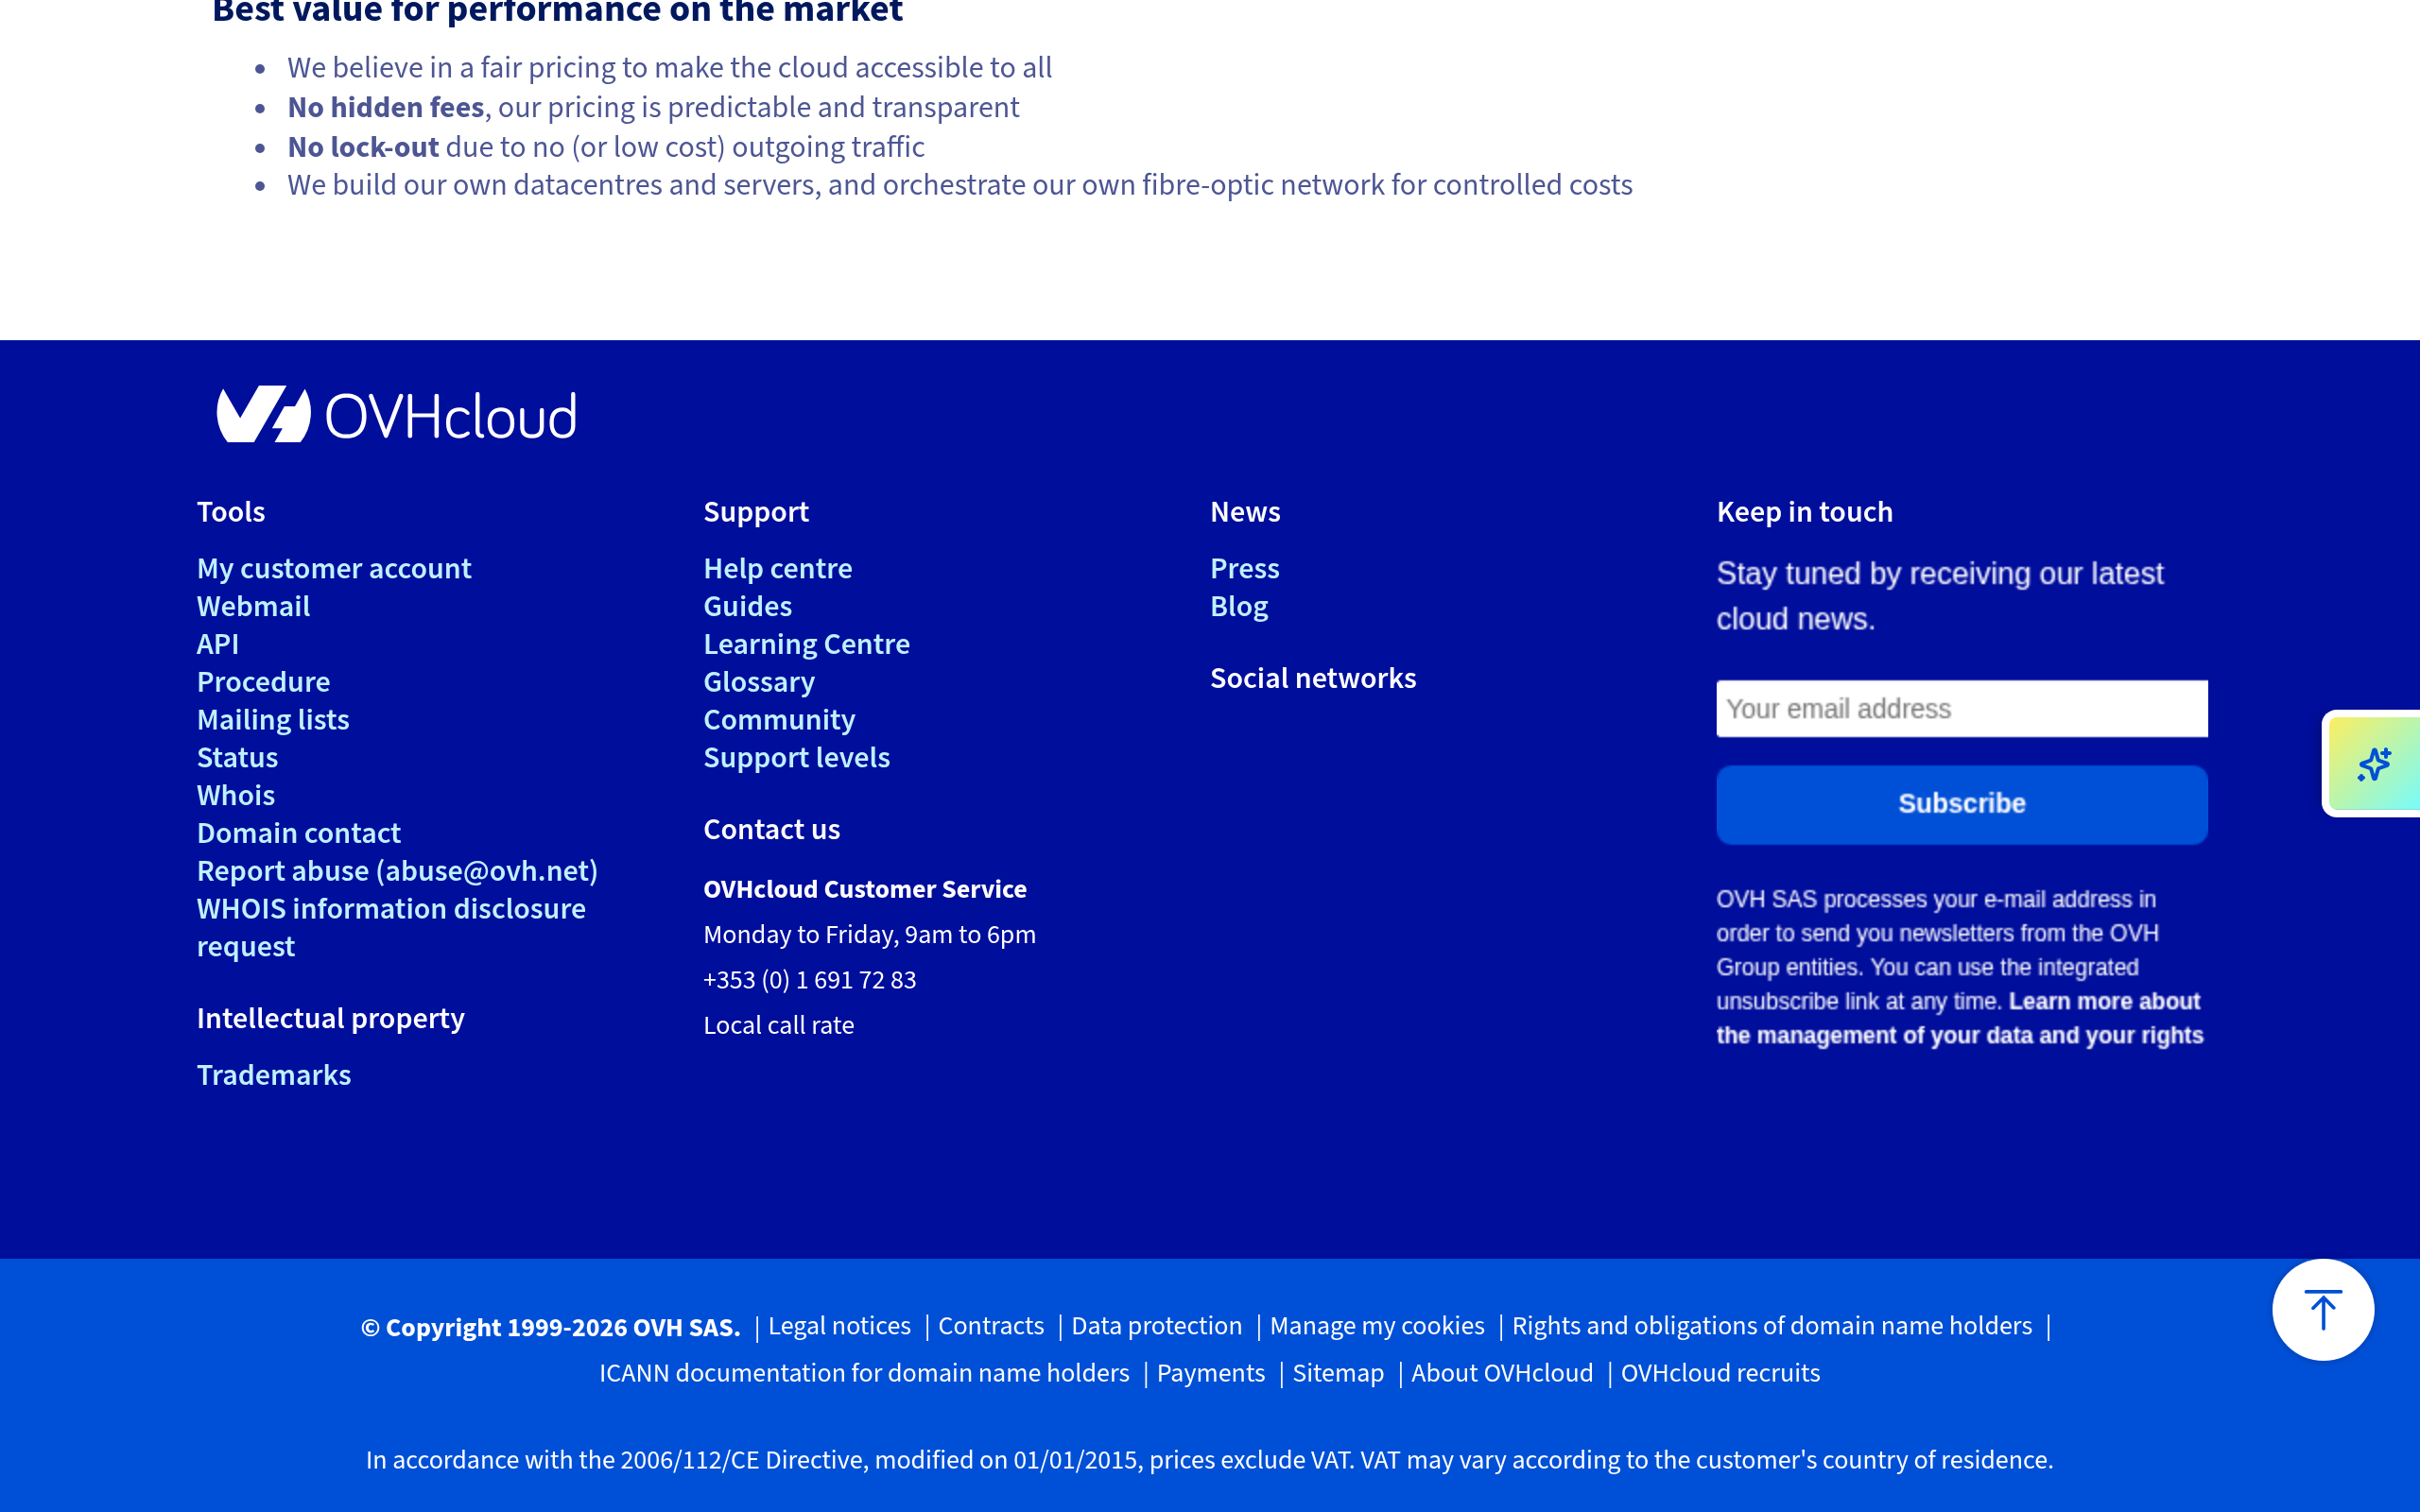Click the Local call rate text

coord(779,1025)
